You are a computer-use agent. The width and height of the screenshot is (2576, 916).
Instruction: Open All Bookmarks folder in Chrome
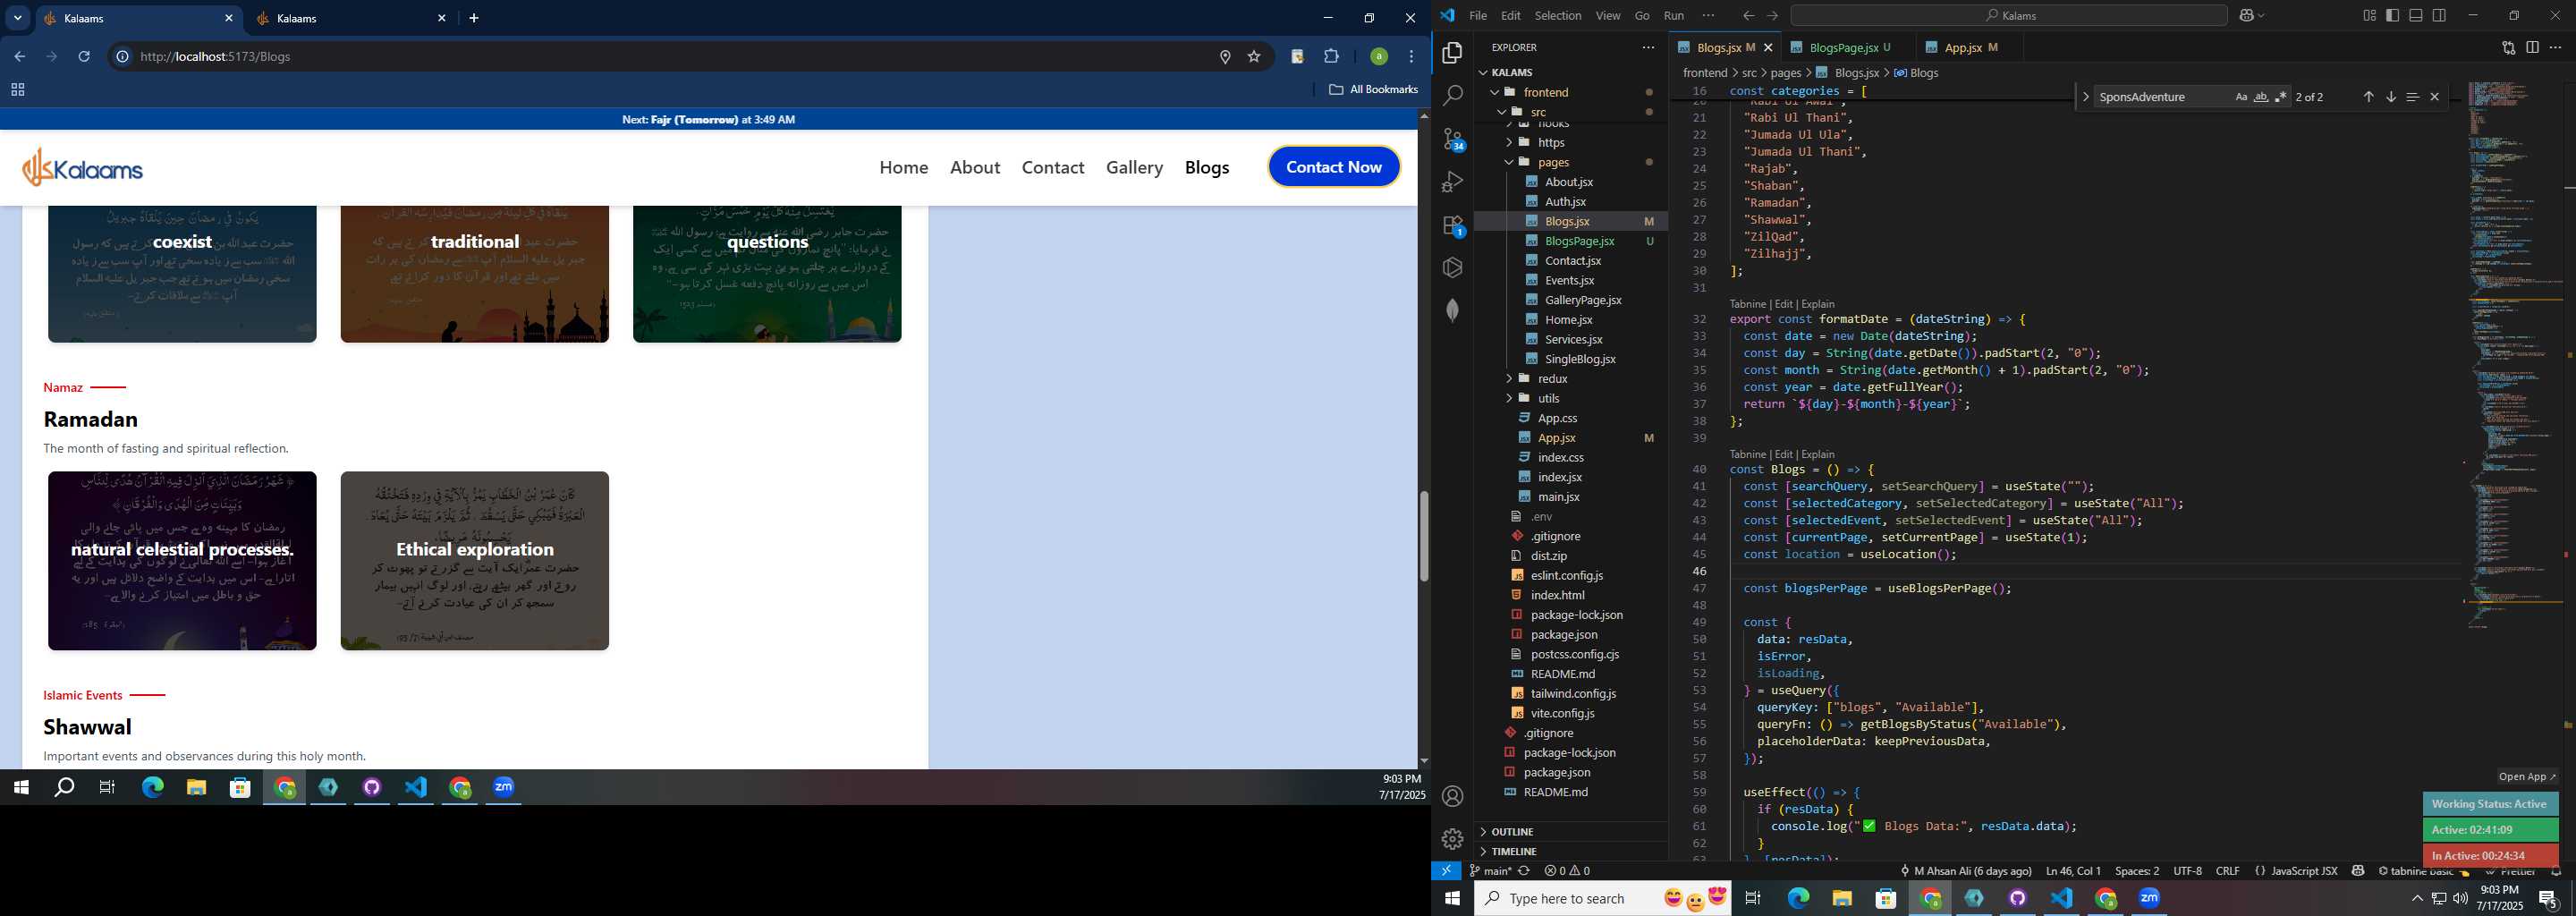(x=1373, y=89)
